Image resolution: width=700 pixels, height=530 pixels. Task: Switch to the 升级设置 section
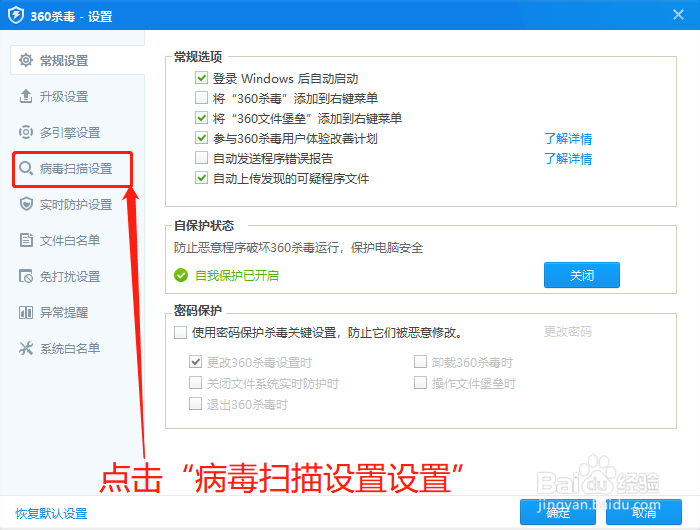pyautogui.click(x=64, y=96)
